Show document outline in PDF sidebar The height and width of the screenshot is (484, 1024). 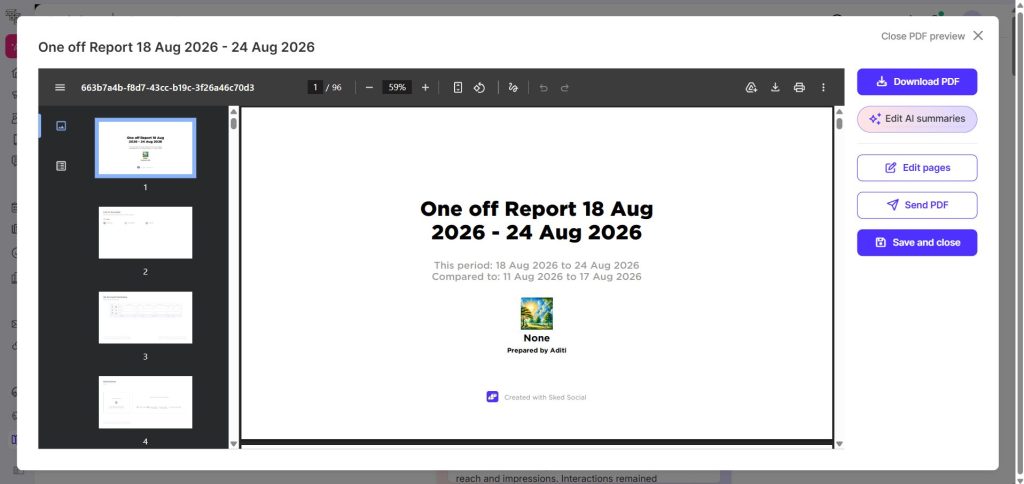[61, 166]
